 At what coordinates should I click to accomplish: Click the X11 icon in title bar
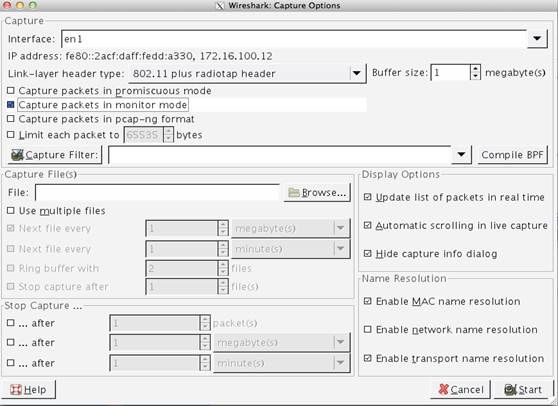tap(220, 6)
